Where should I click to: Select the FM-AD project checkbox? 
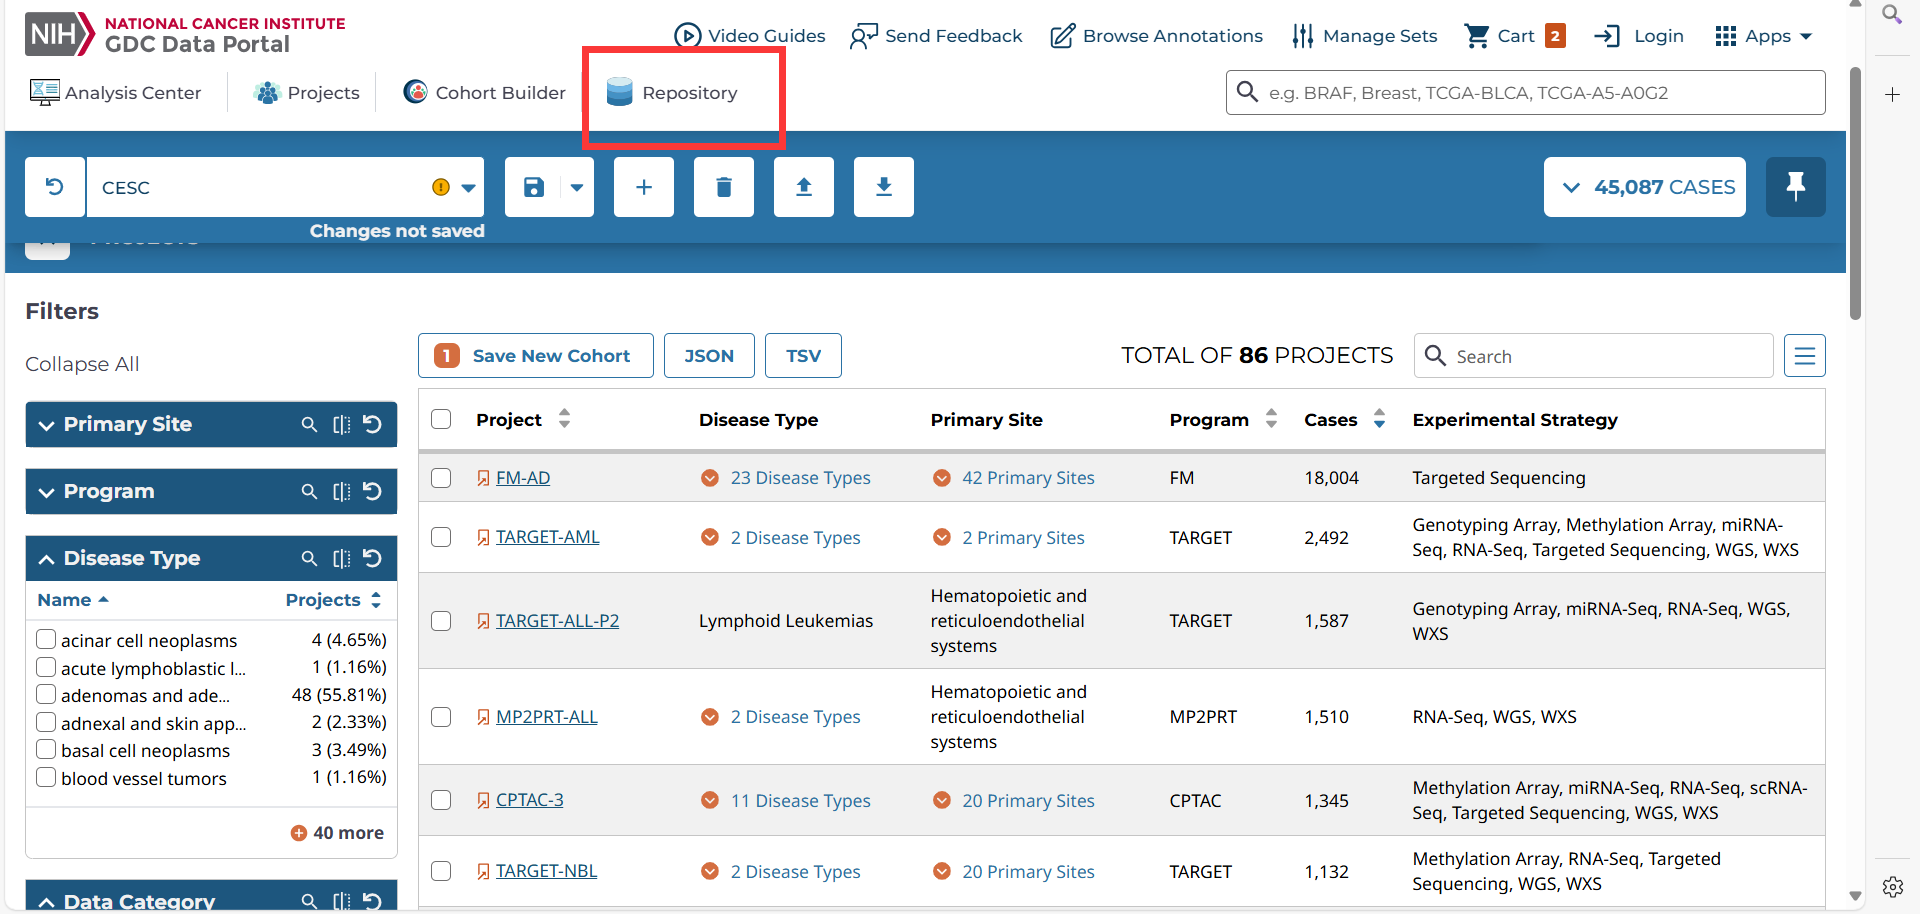[x=441, y=478]
